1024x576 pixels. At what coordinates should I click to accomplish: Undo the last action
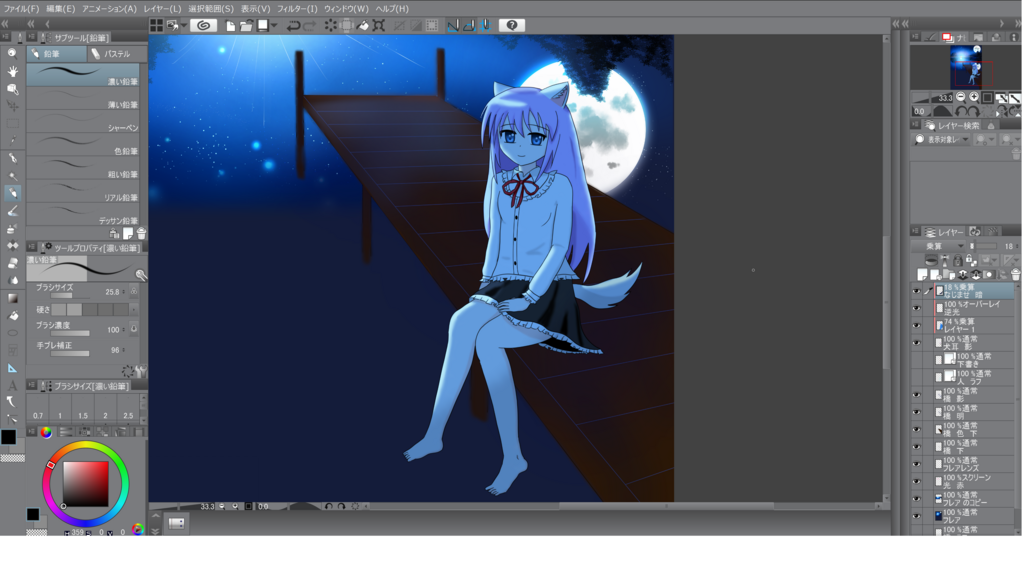click(x=293, y=25)
